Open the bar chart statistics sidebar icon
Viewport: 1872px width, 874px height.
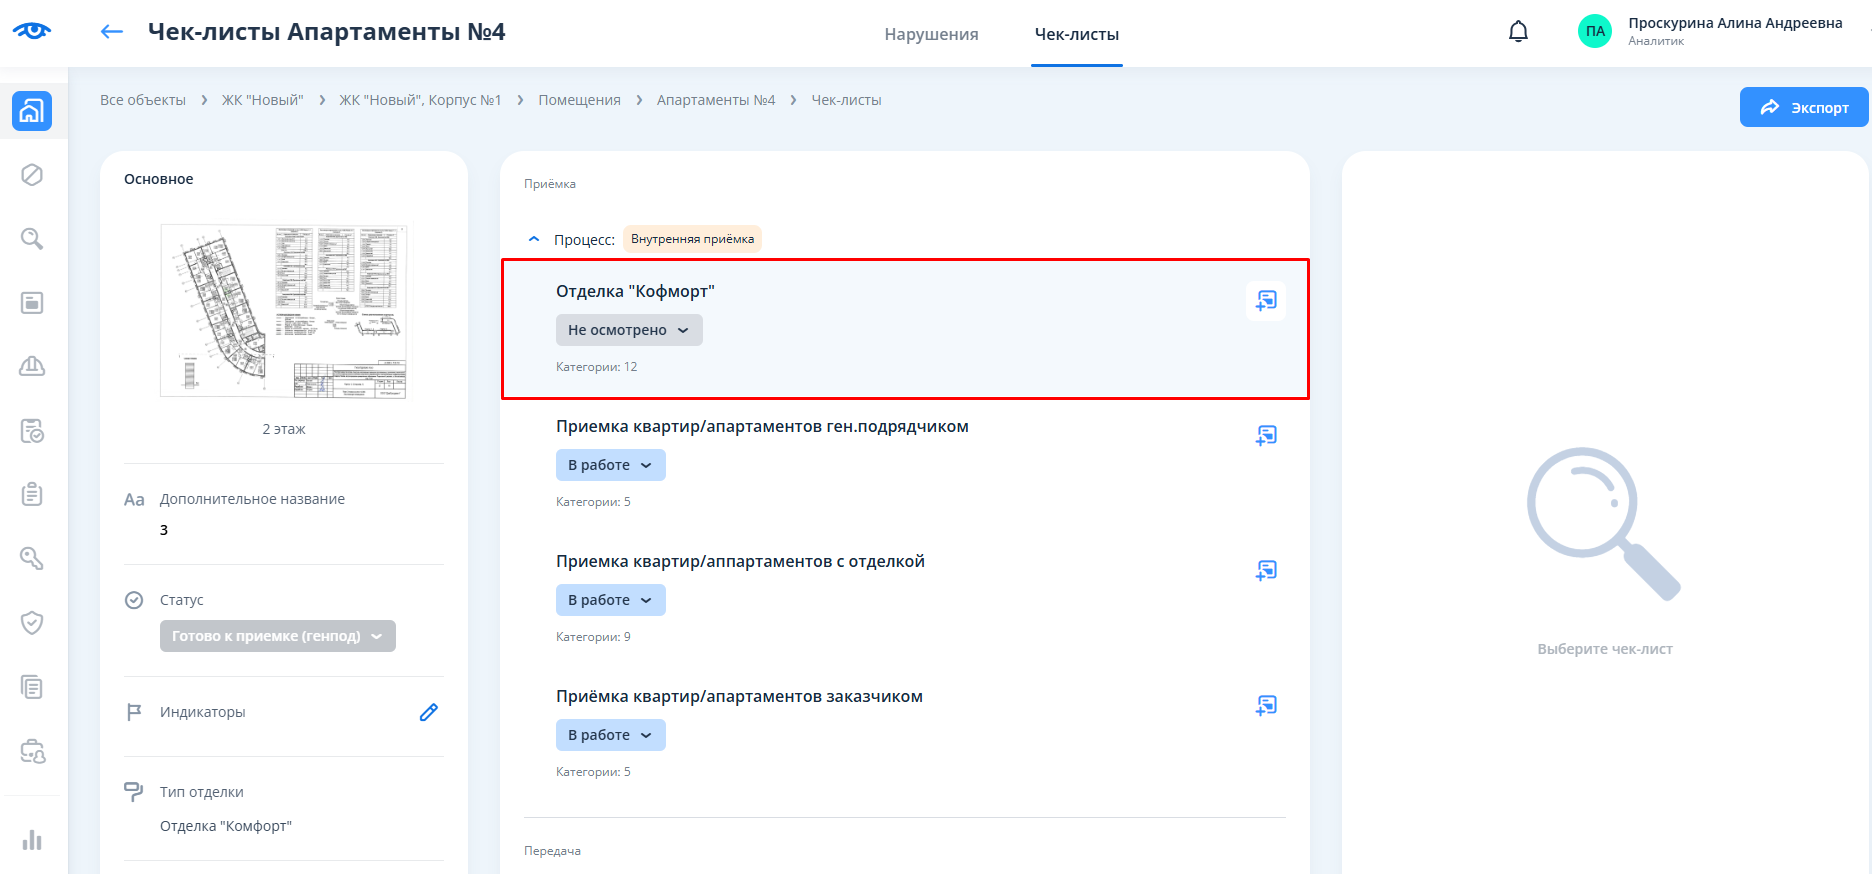point(32,839)
